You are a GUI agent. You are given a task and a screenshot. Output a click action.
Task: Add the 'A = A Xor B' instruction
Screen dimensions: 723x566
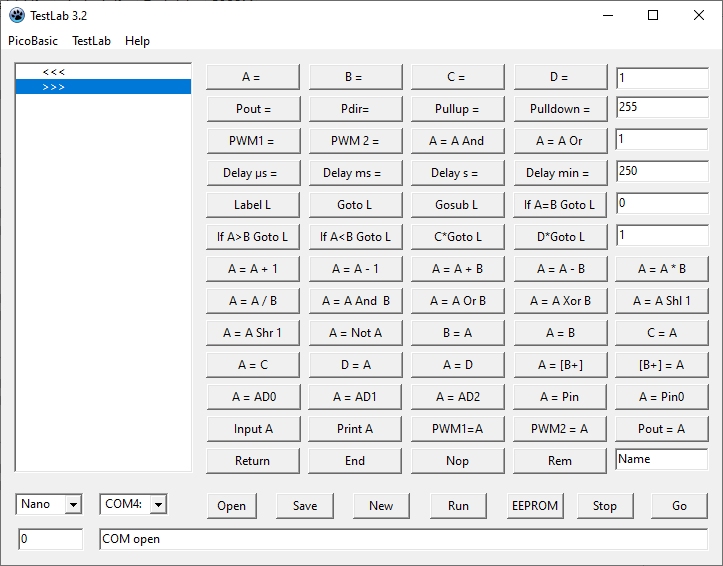(560, 301)
